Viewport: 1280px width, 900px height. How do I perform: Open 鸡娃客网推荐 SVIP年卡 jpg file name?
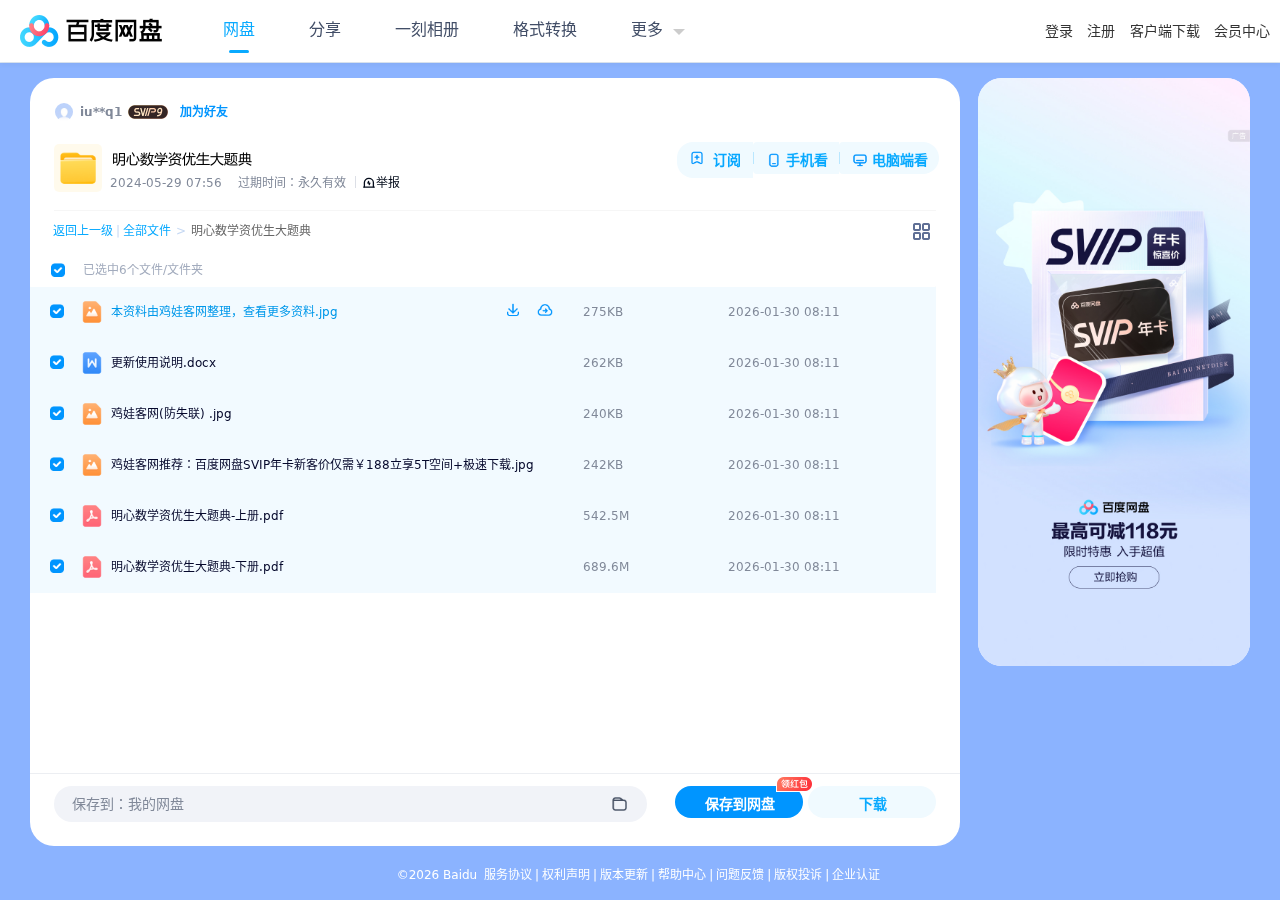pos(322,465)
